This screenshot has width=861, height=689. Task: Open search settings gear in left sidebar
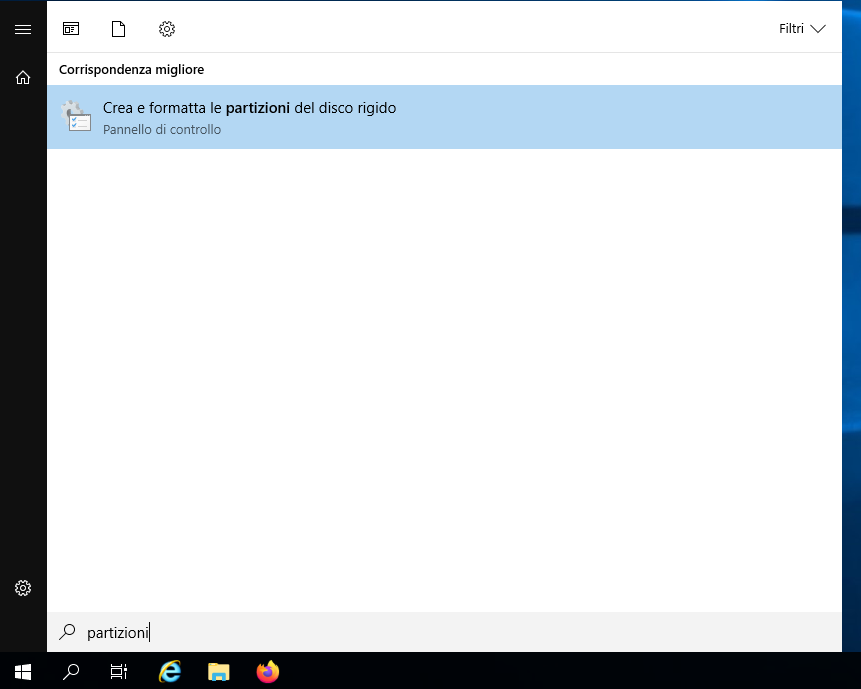tap(23, 588)
